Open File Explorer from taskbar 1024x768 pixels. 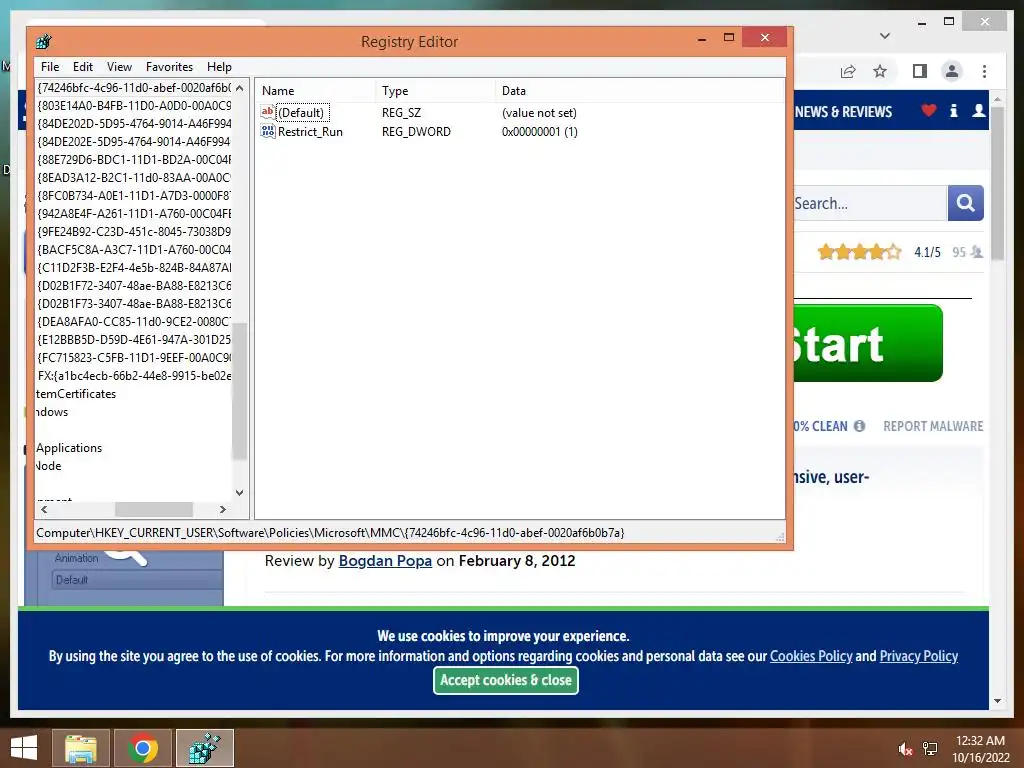pos(80,748)
